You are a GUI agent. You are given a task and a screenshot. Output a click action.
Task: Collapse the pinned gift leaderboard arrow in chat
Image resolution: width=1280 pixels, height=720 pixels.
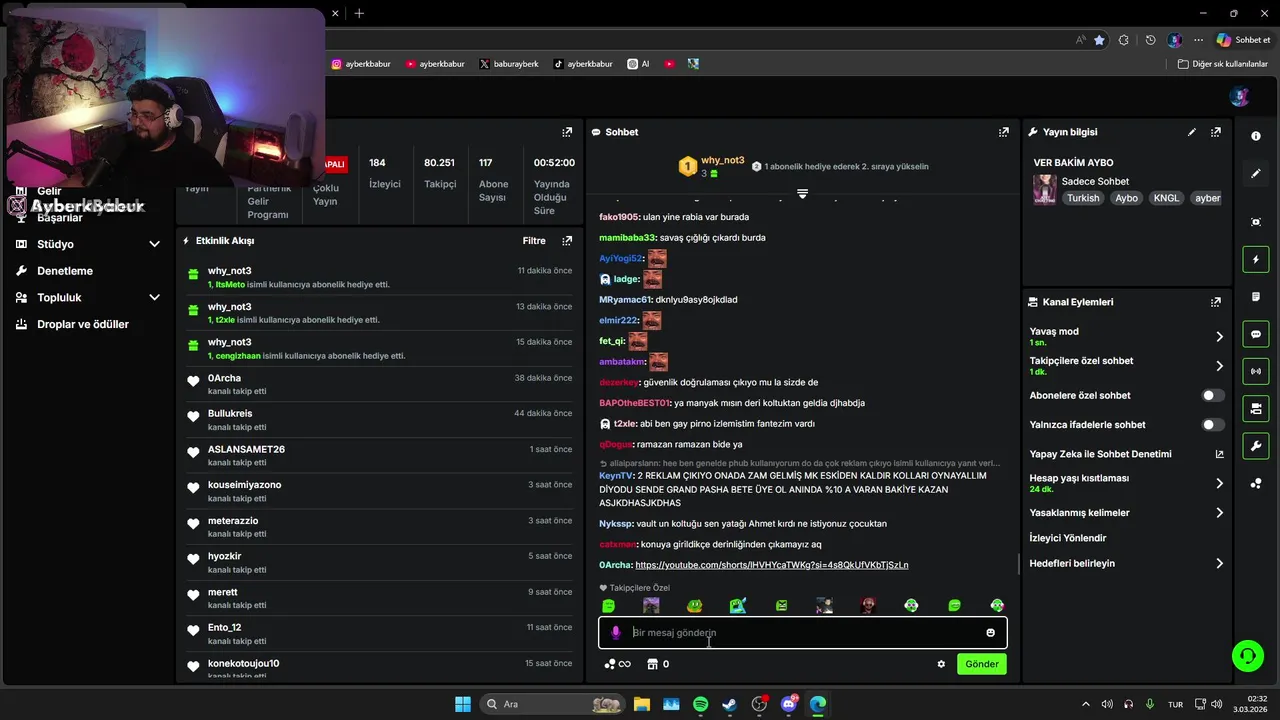tap(802, 193)
